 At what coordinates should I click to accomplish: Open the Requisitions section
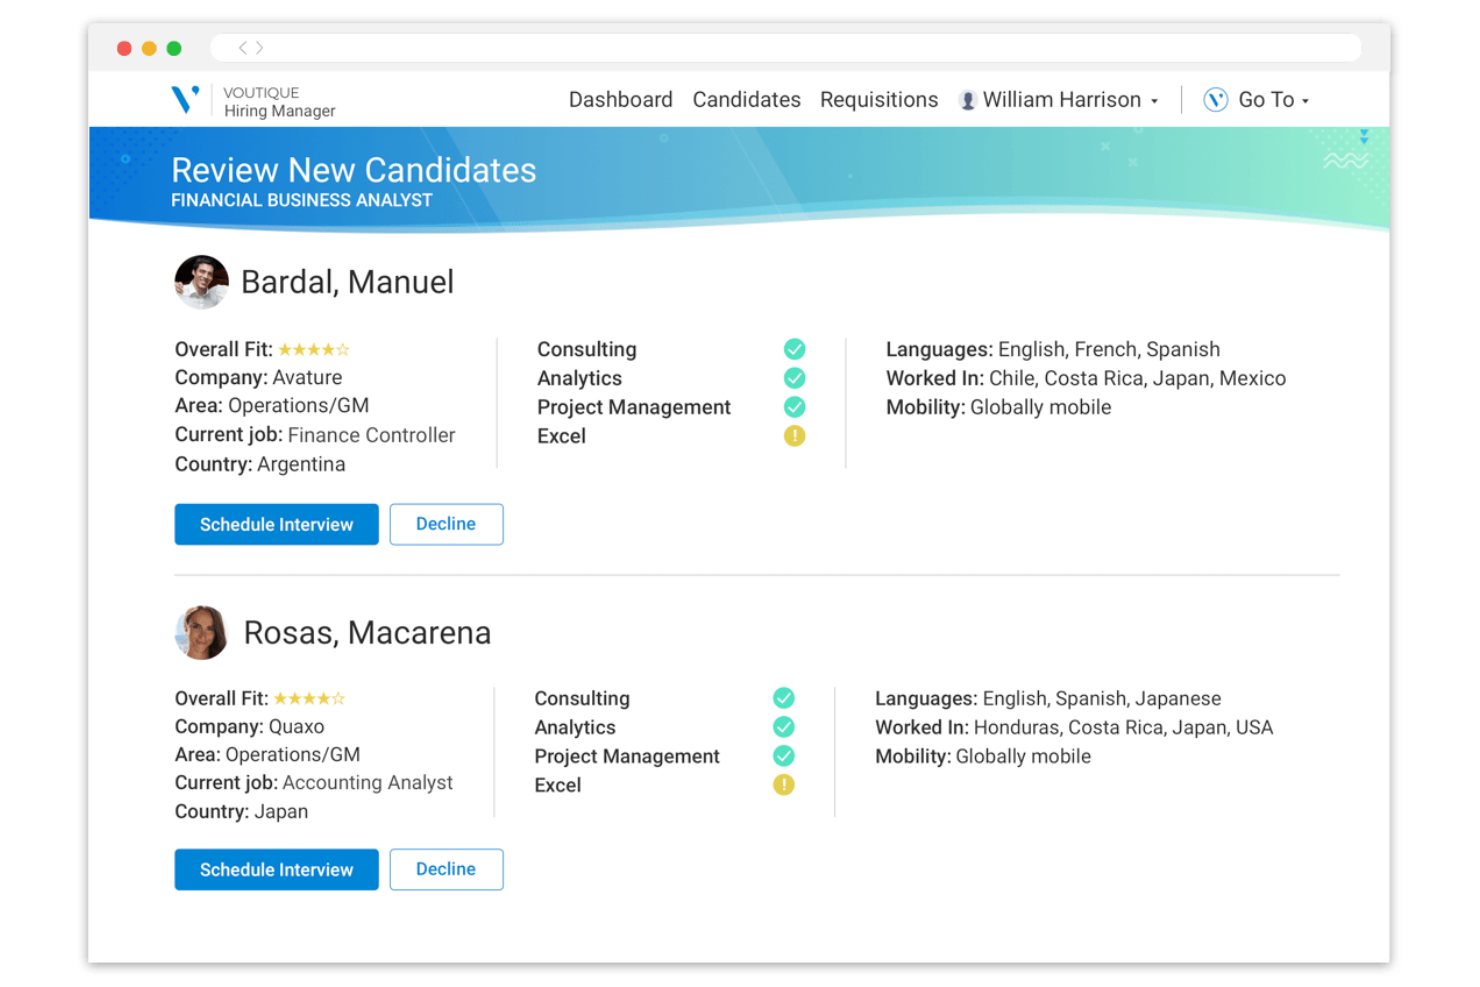(x=878, y=99)
